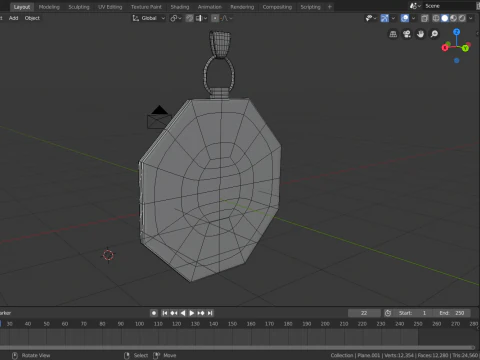Select material preview viewport shading
This screenshot has height=360, width=480.
click(x=453, y=18)
